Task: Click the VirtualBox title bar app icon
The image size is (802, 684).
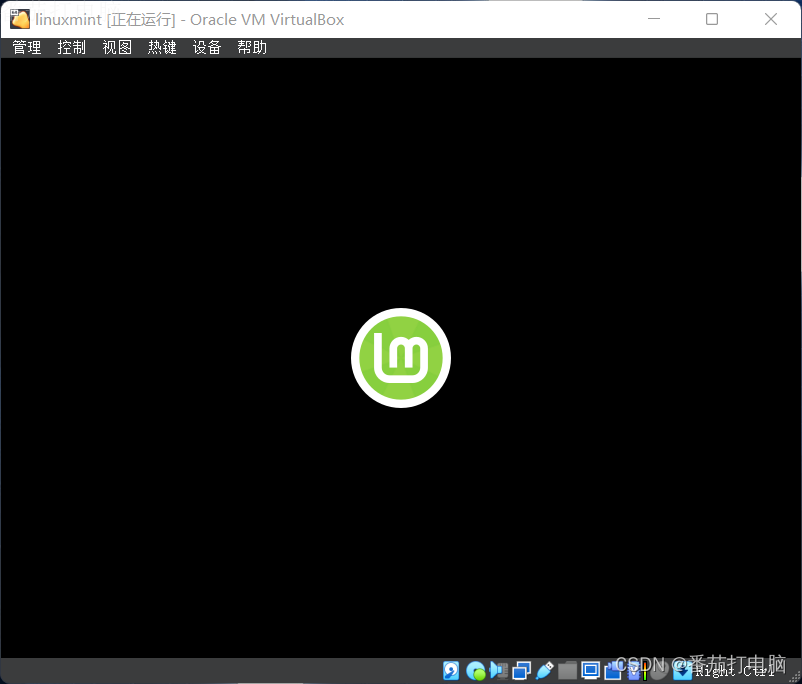Action: pos(20,19)
